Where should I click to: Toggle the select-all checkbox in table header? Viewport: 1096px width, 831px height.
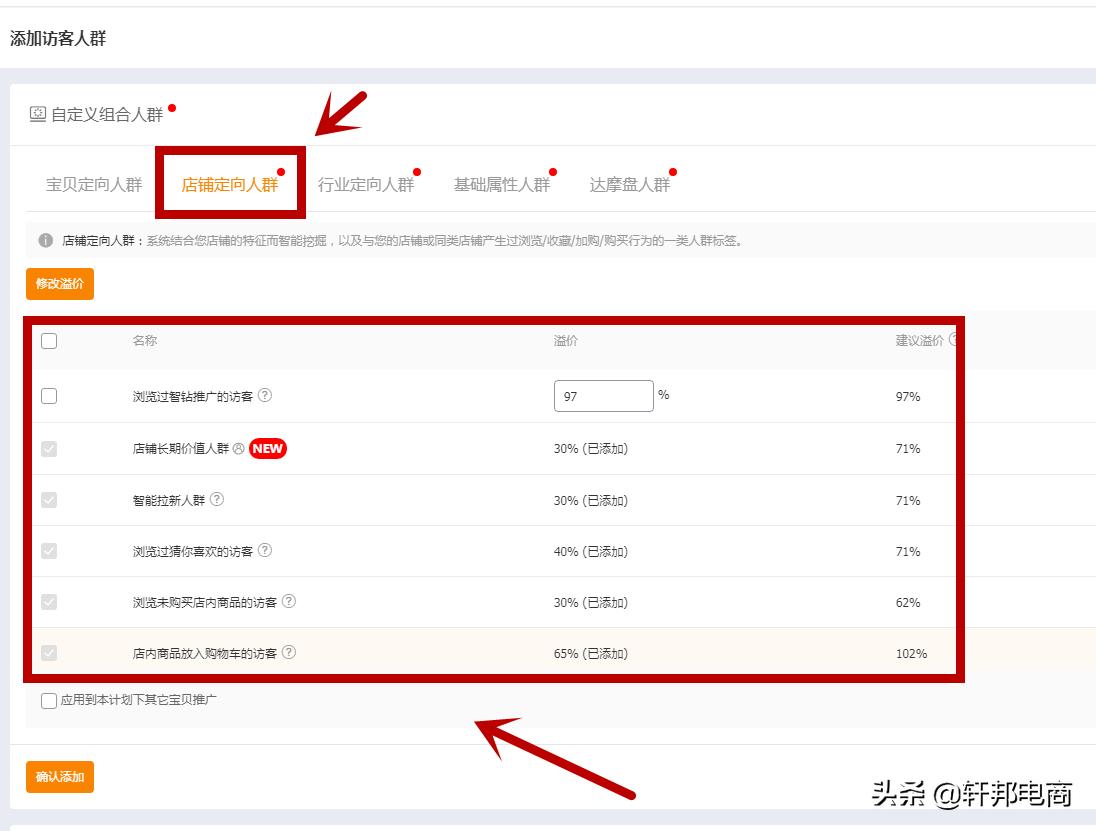[49, 341]
